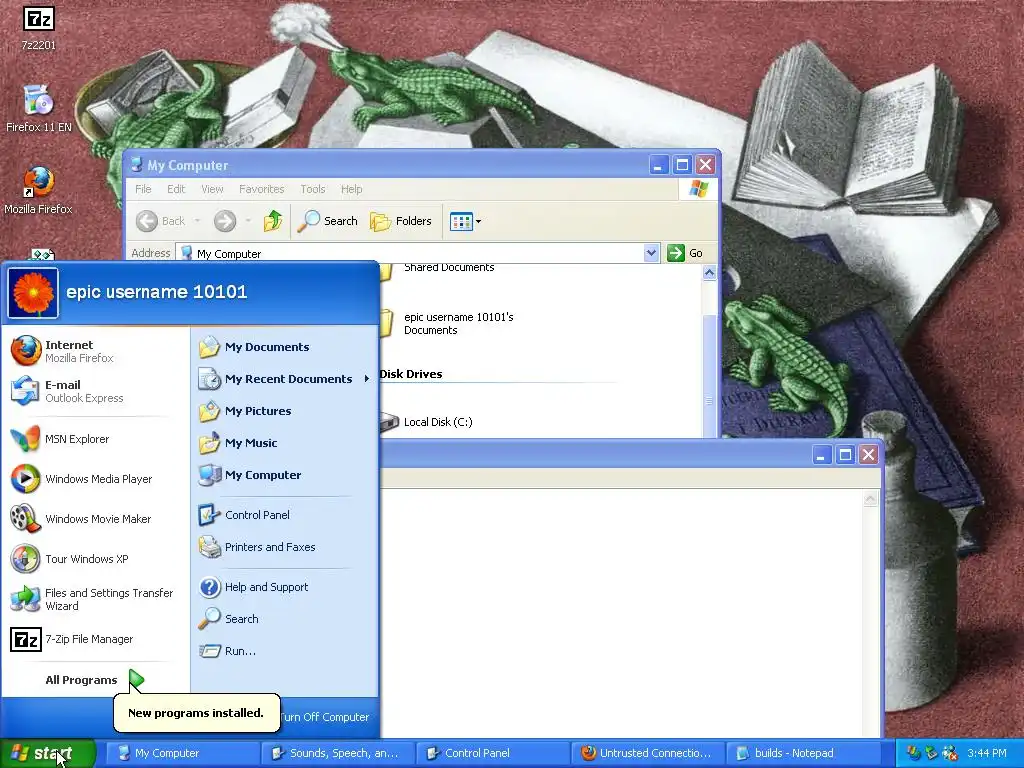Select Shared Documents folder
The height and width of the screenshot is (768, 1024).
(439, 269)
